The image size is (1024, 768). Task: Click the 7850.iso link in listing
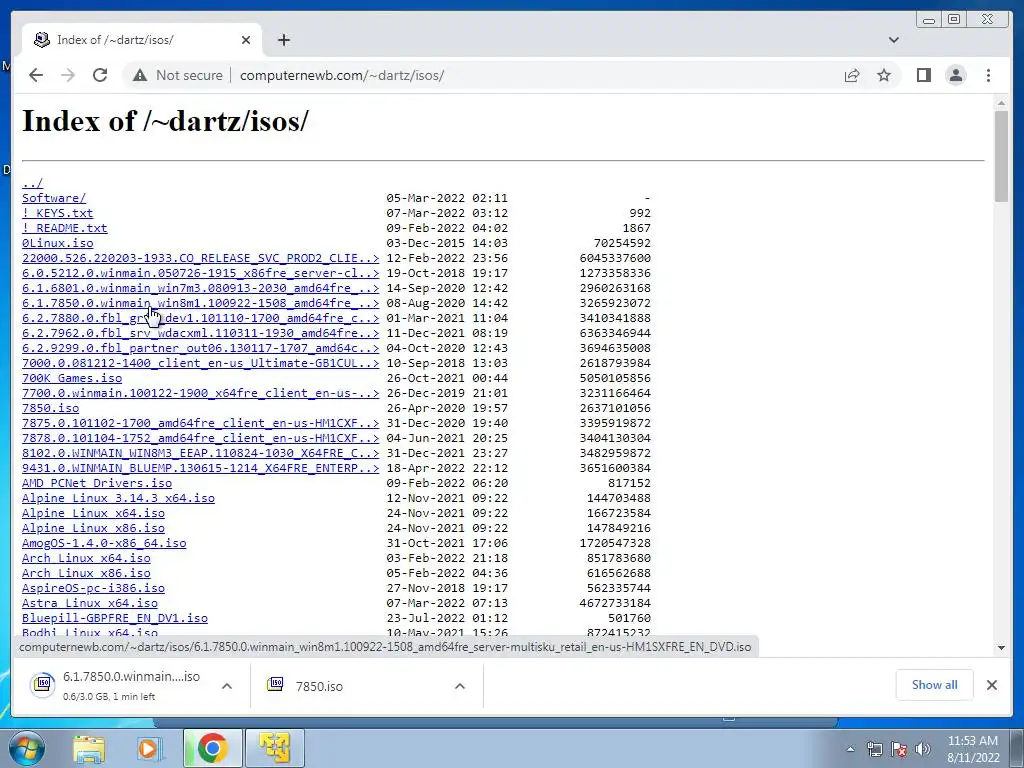(50, 408)
